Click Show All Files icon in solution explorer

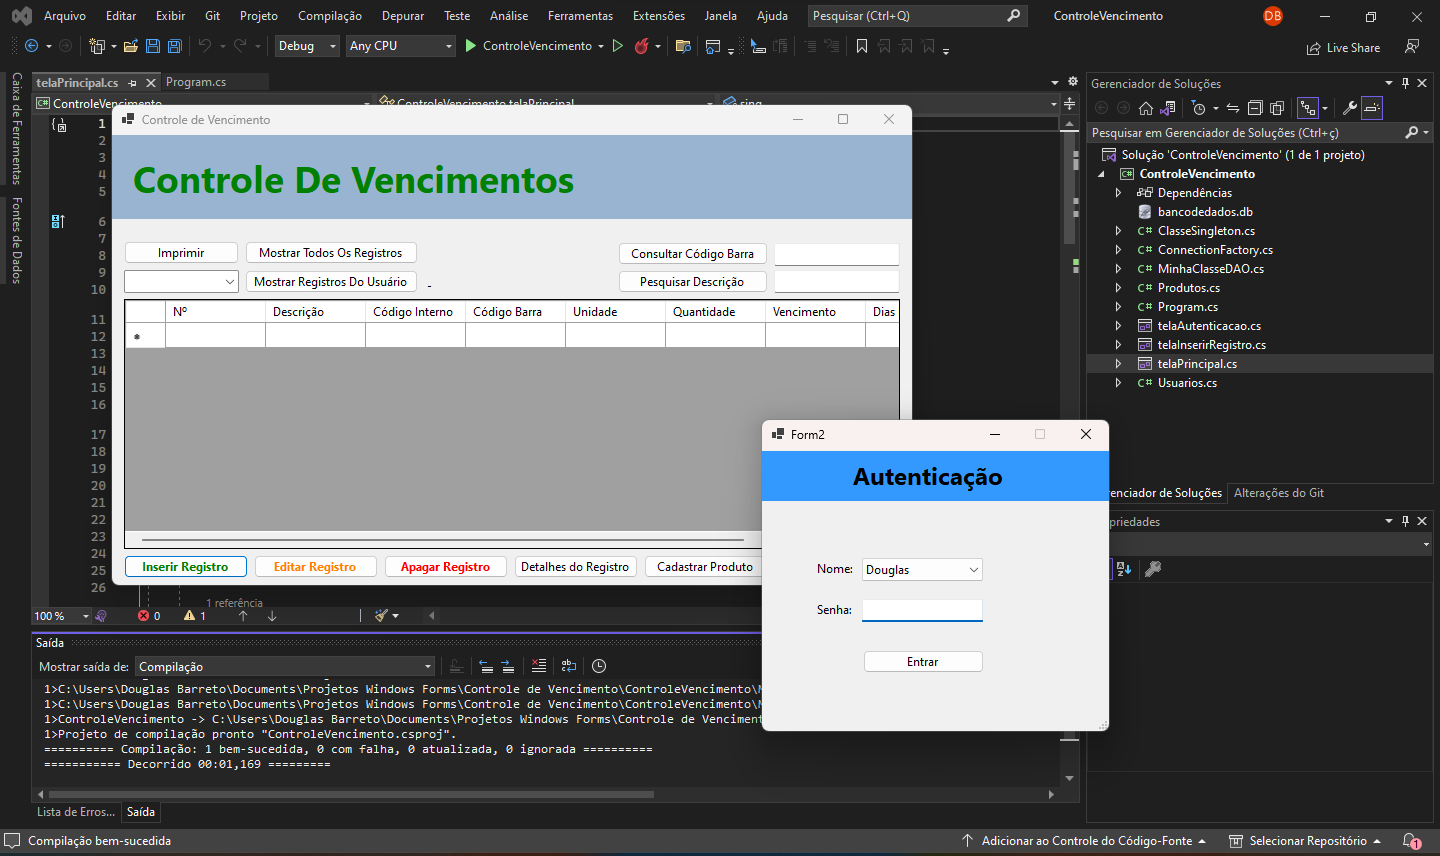click(x=1277, y=108)
